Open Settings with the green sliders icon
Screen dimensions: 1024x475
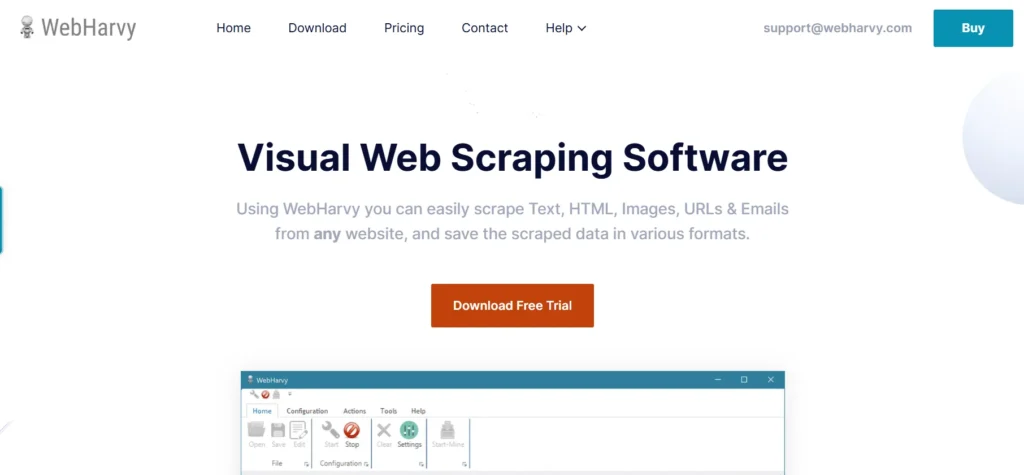pos(409,430)
